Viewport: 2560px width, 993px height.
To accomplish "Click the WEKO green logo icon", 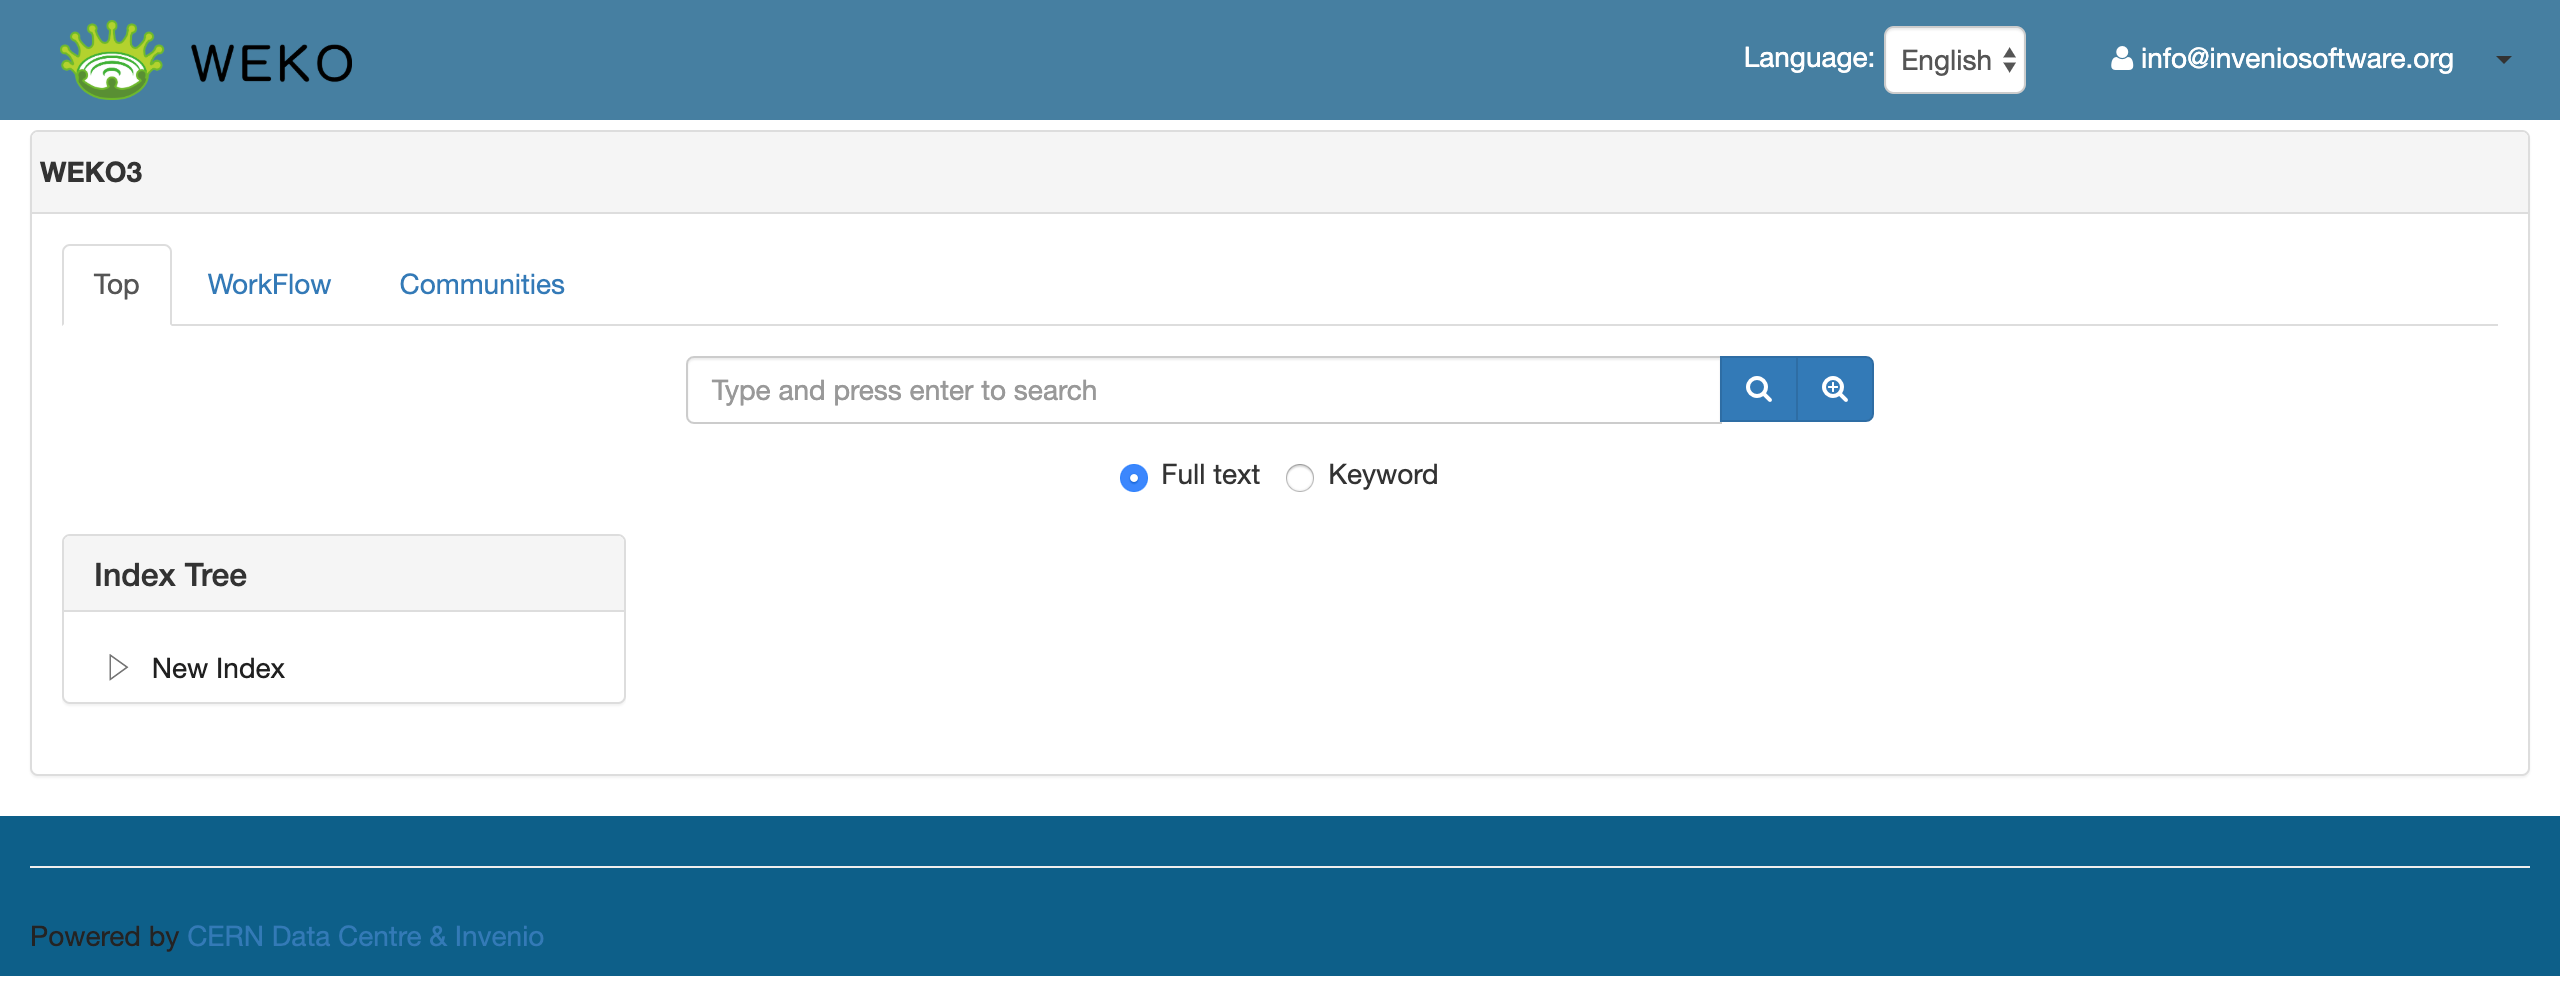I will (x=111, y=60).
